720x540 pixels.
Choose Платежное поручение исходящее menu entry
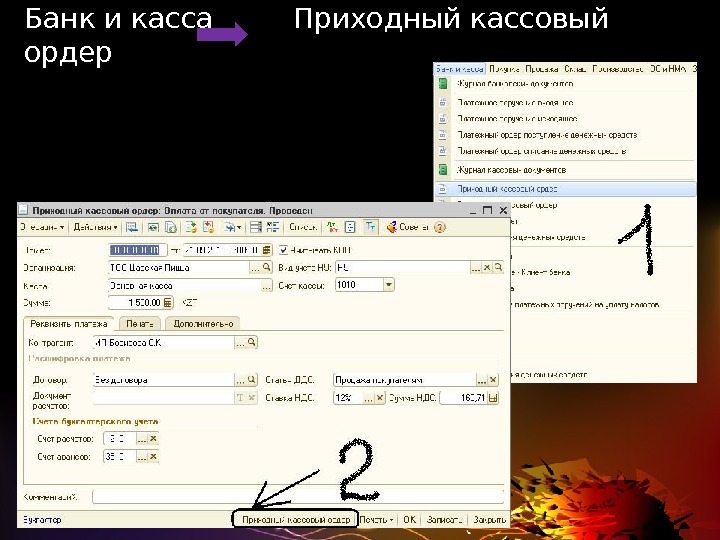(x=517, y=118)
